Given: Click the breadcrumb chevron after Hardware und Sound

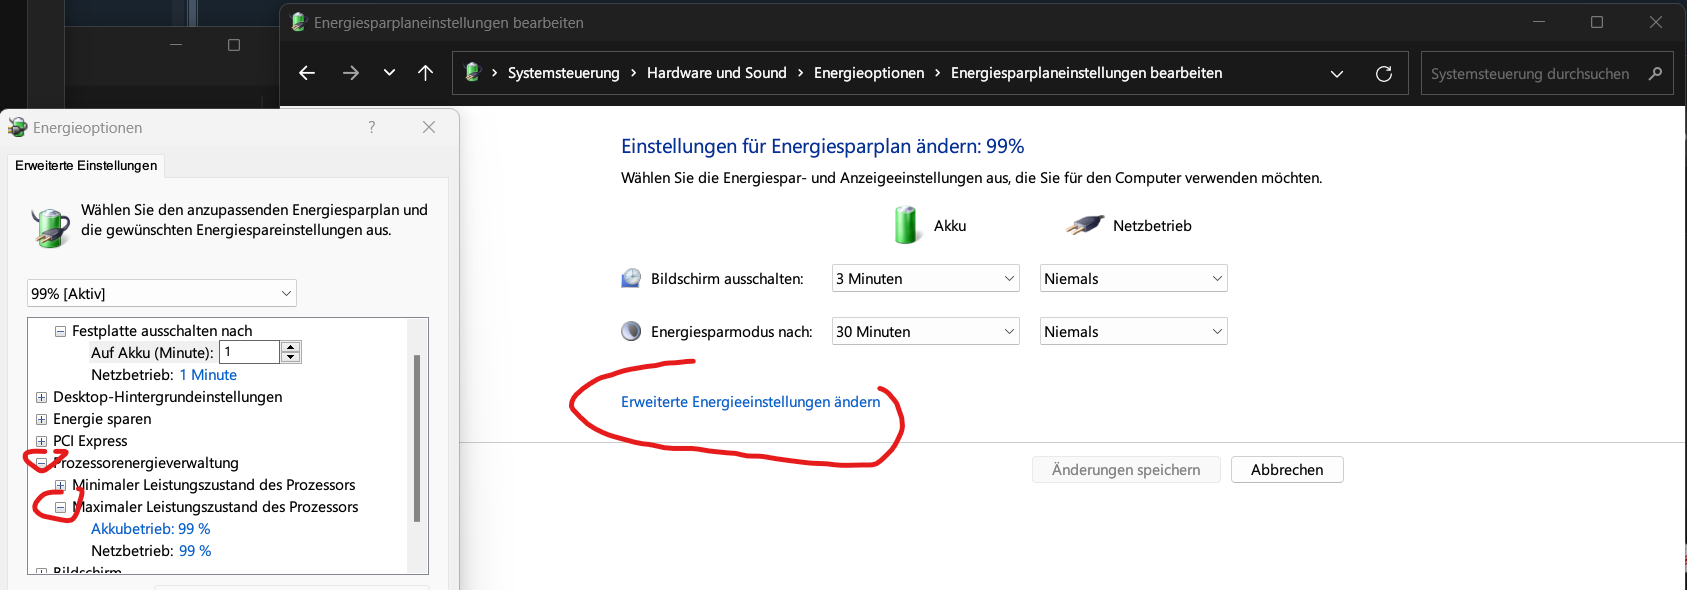Looking at the screenshot, I should point(800,73).
